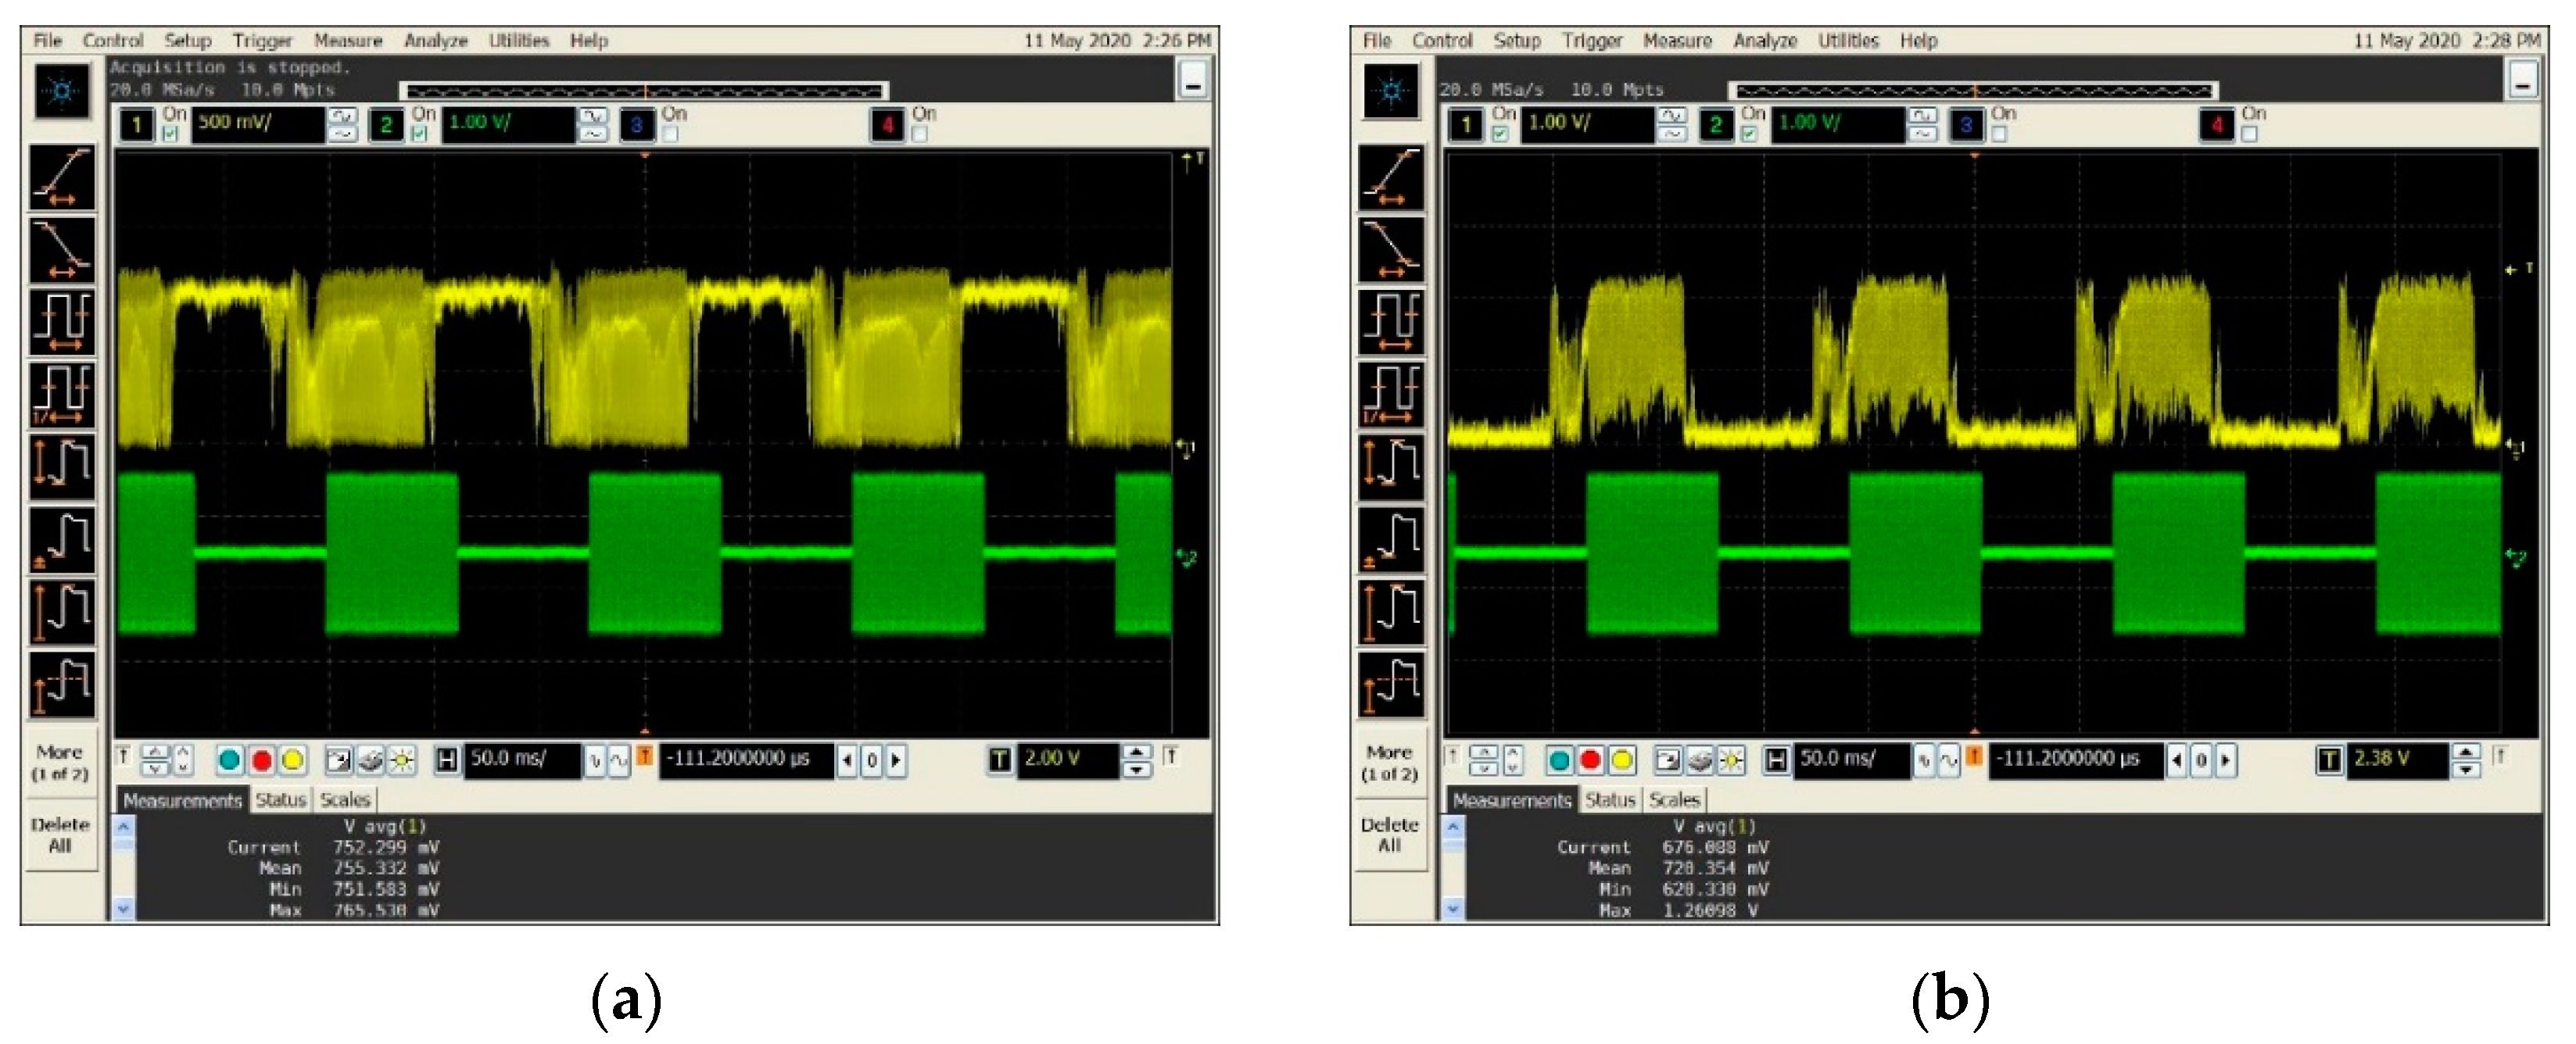This screenshot has height=1044, width=2576.
Task: Increase trigger level with up arrow, left scope
Action: (x=1136, y=752)
